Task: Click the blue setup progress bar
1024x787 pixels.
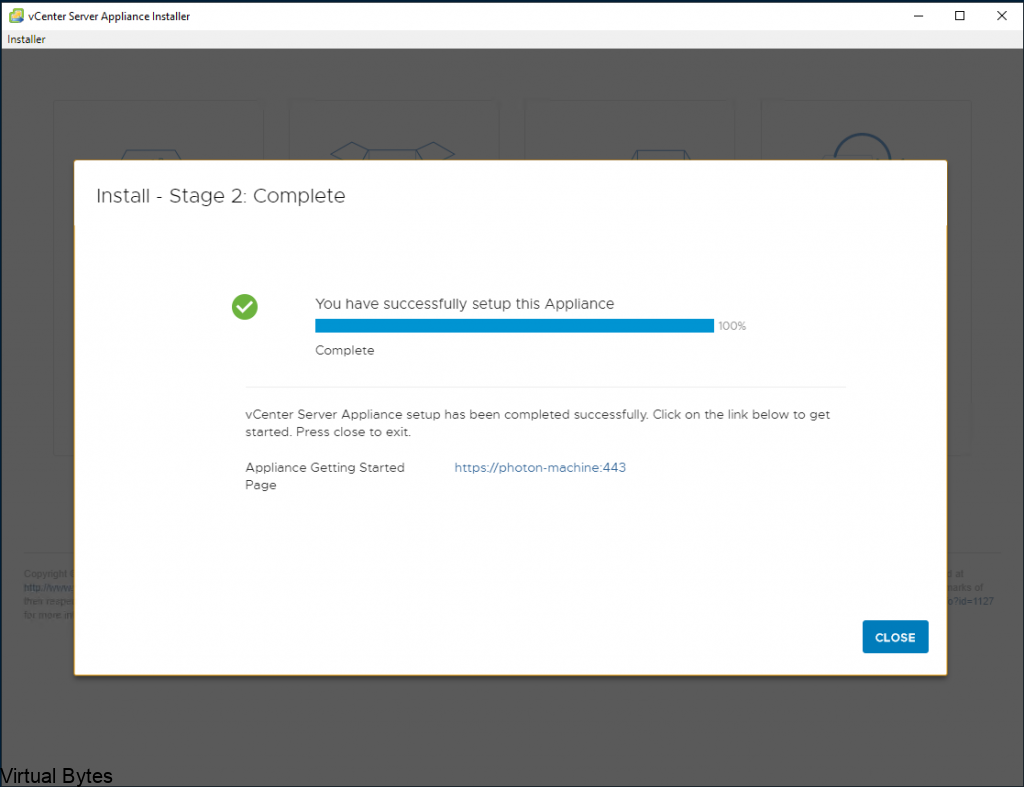Action: point(514,326)
